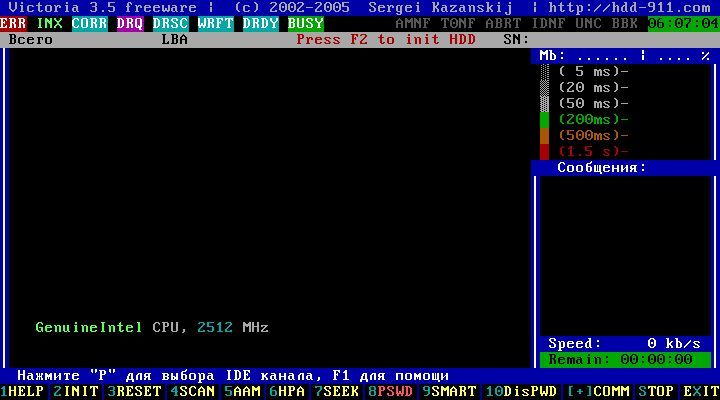Click the "(c) 2002-2005" copyright text
720x400 pixels.
(x=292, y=7)
